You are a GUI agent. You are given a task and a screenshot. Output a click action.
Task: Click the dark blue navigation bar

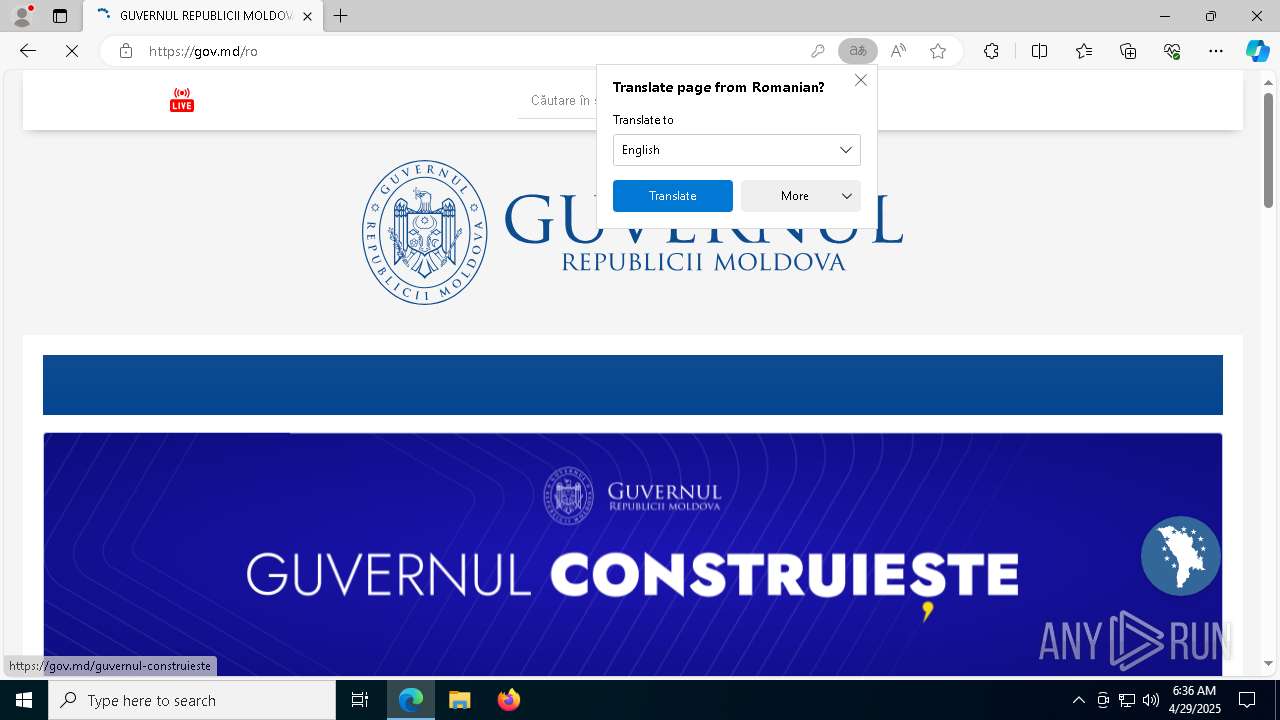[632, 385]
